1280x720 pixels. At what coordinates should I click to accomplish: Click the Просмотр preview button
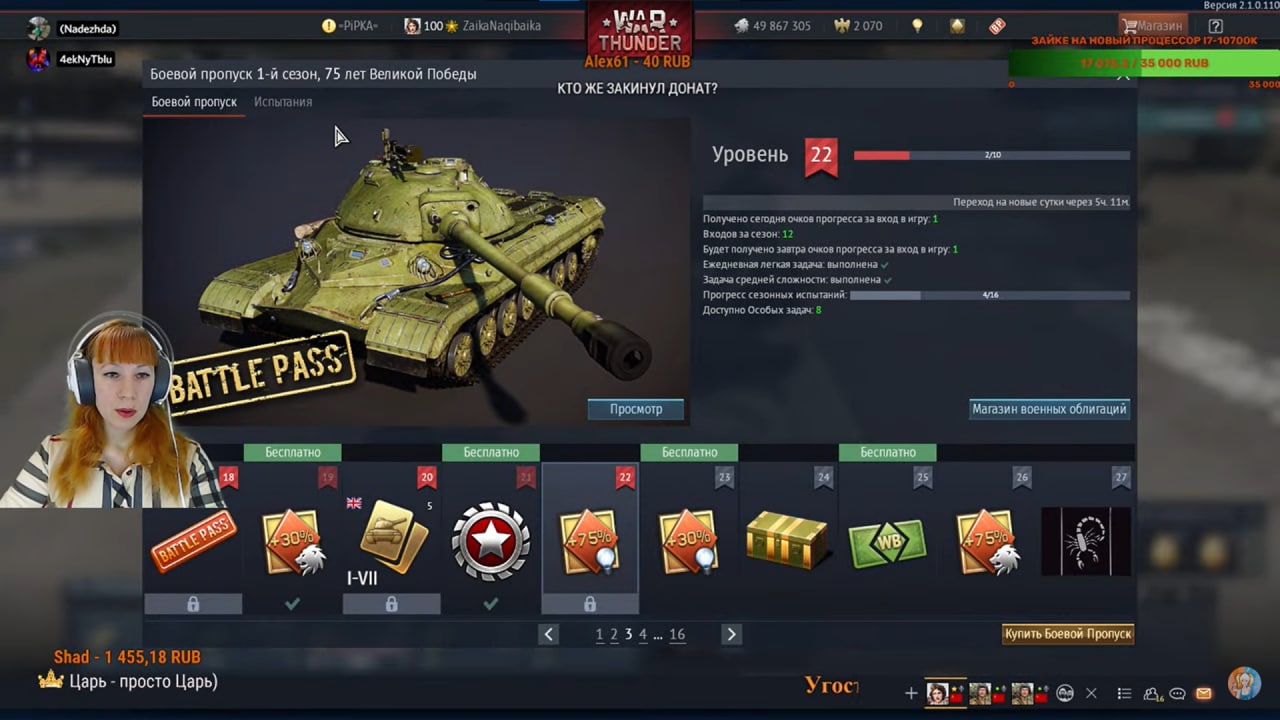pyautogui.click(x=636, y=409)
